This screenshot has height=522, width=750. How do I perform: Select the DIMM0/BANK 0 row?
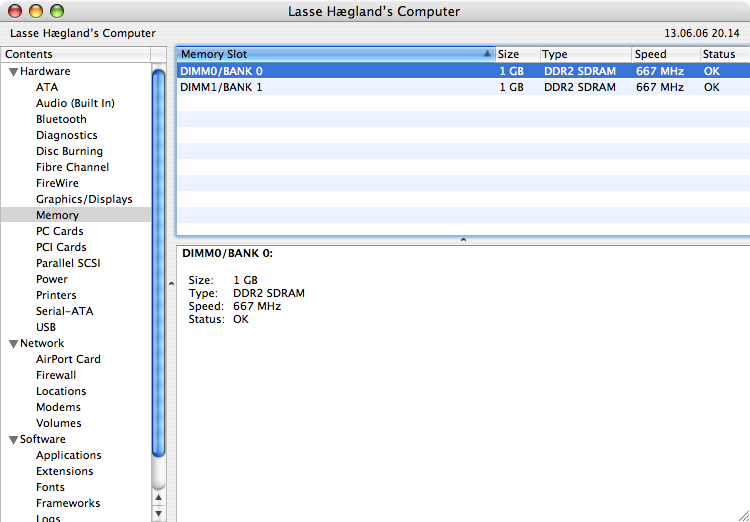(x=463, y=71)
